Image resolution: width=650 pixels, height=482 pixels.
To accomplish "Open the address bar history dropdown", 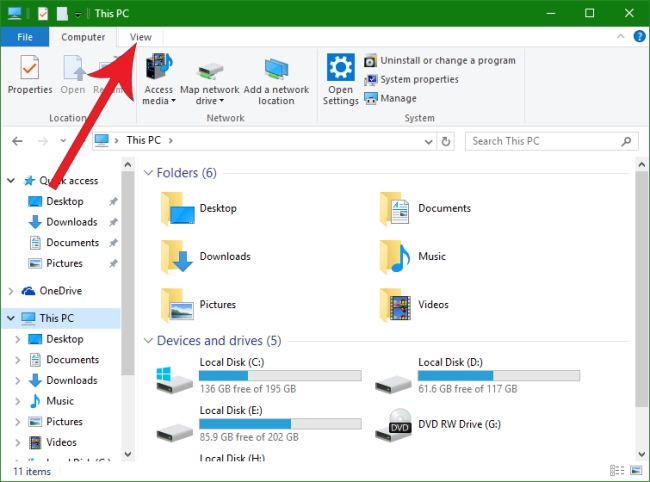I will click(x=429, y=142).
